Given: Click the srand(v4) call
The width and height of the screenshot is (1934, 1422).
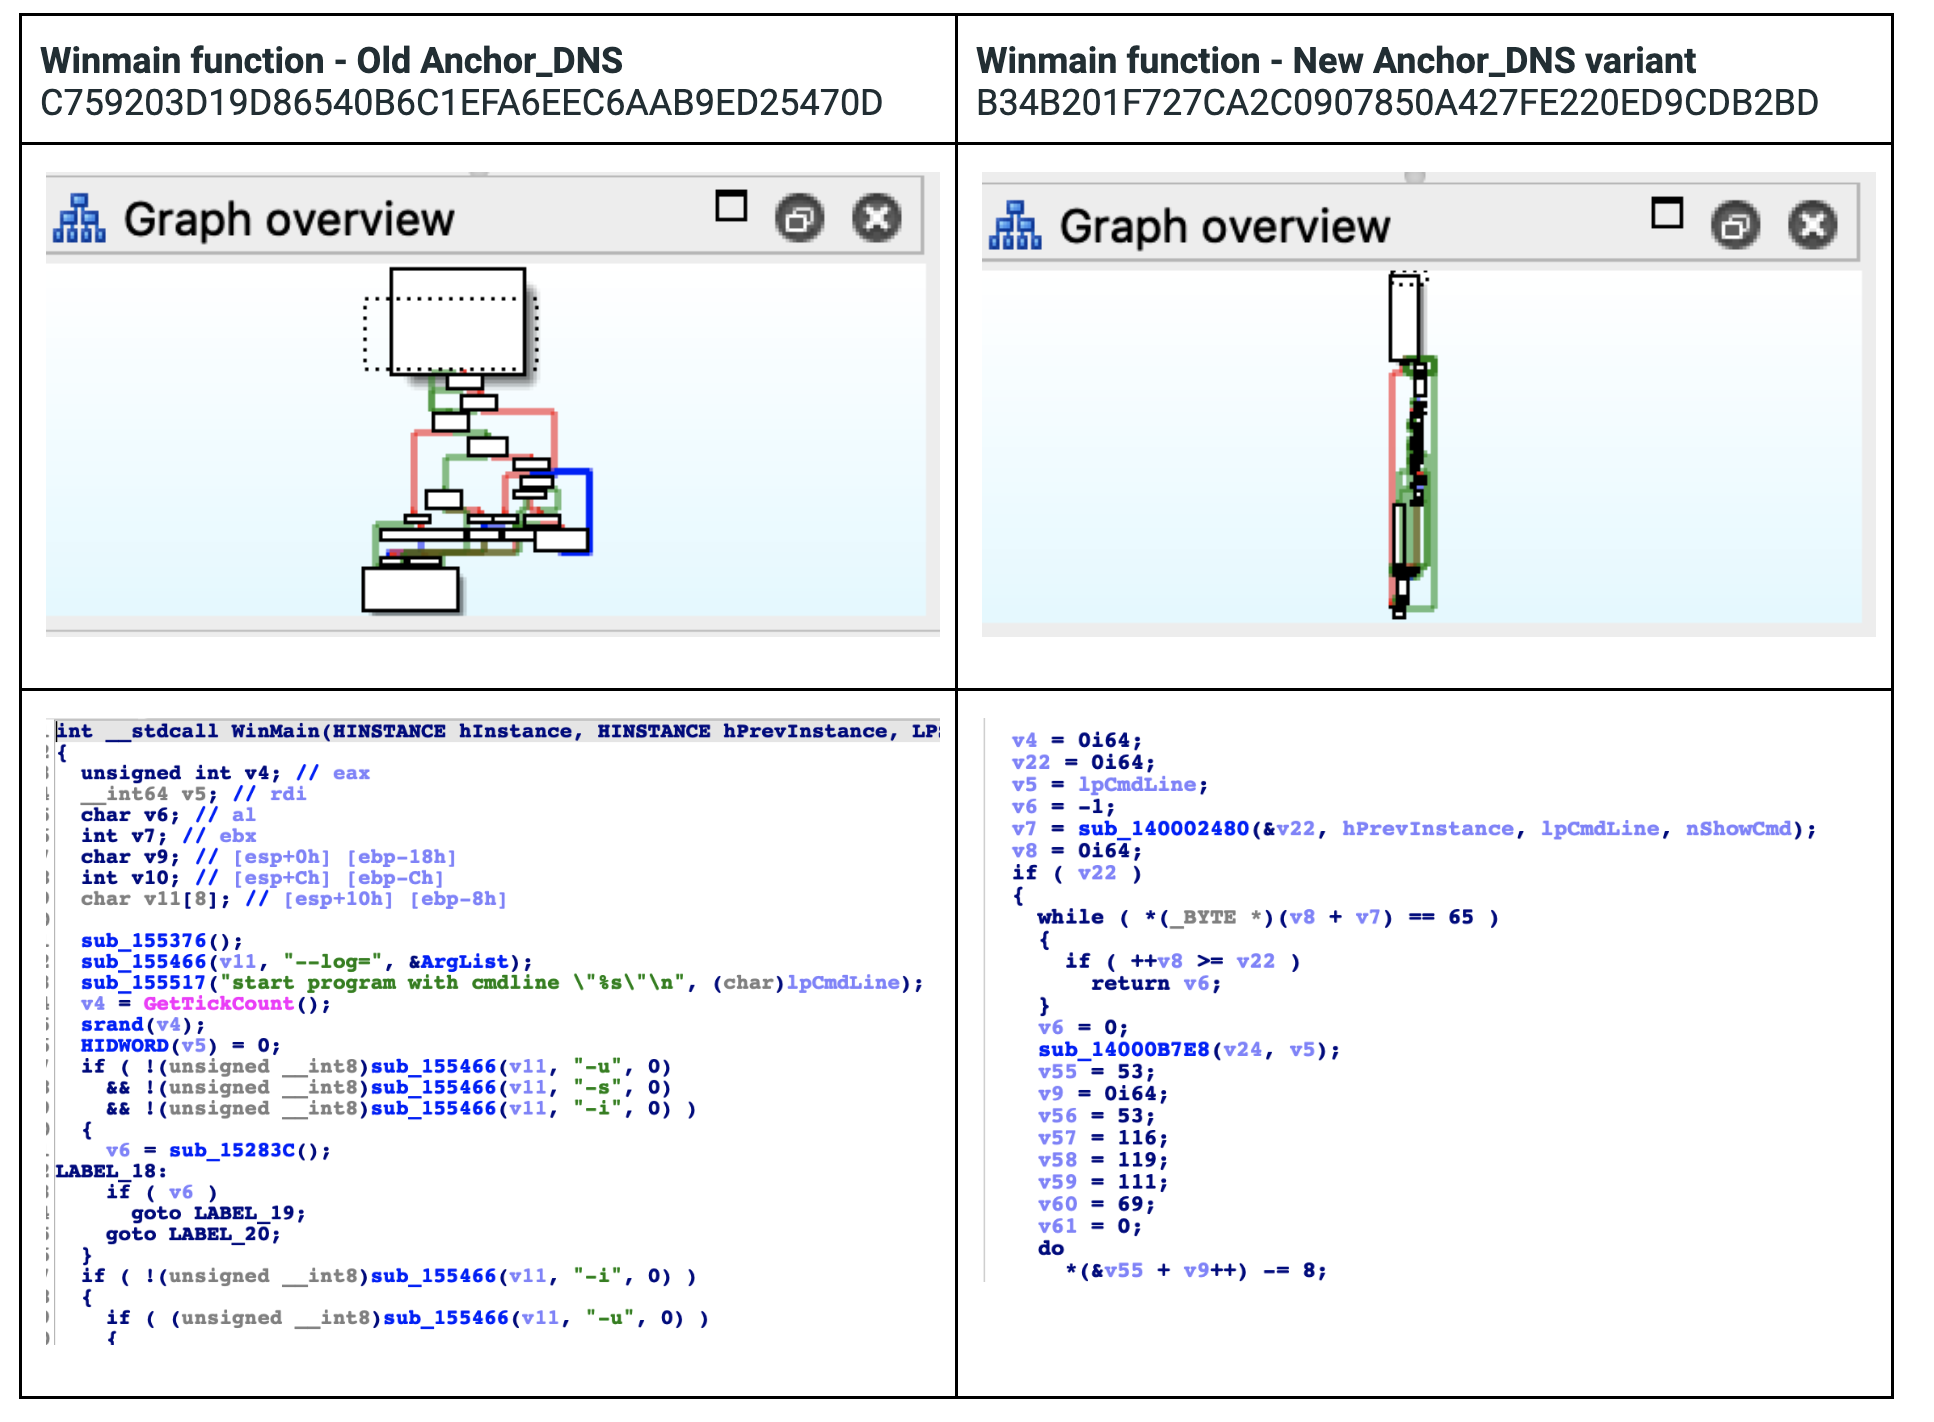Looking at the screenshot, I should click(x=143, y=1025).
